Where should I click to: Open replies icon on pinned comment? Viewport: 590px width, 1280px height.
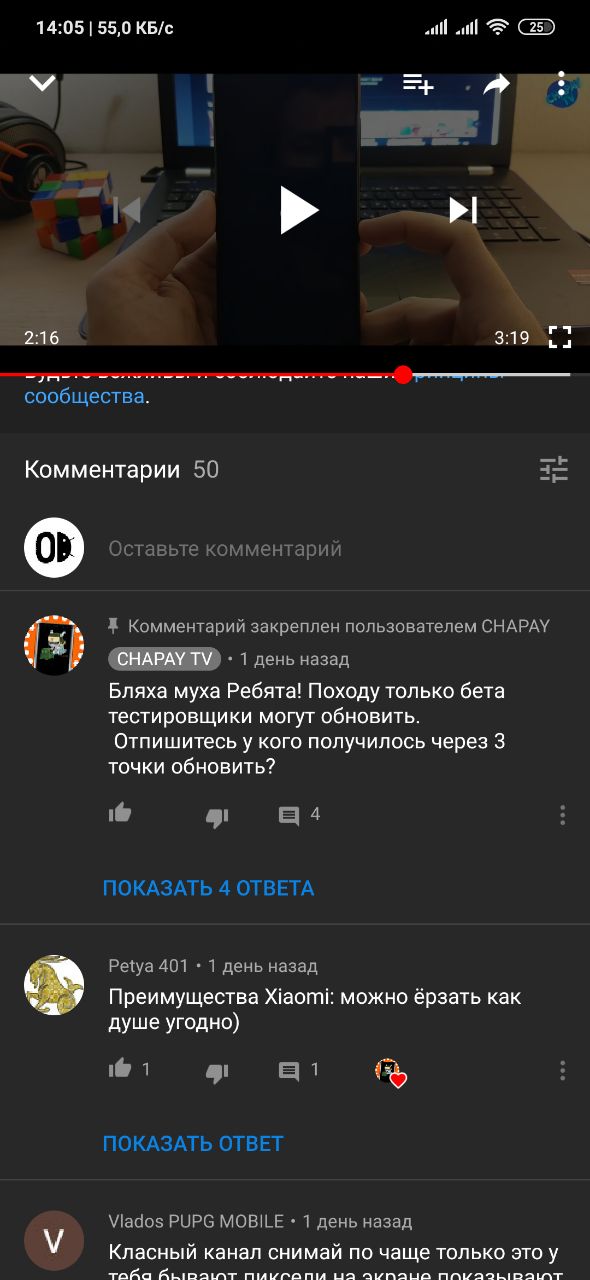click(289, 816)
